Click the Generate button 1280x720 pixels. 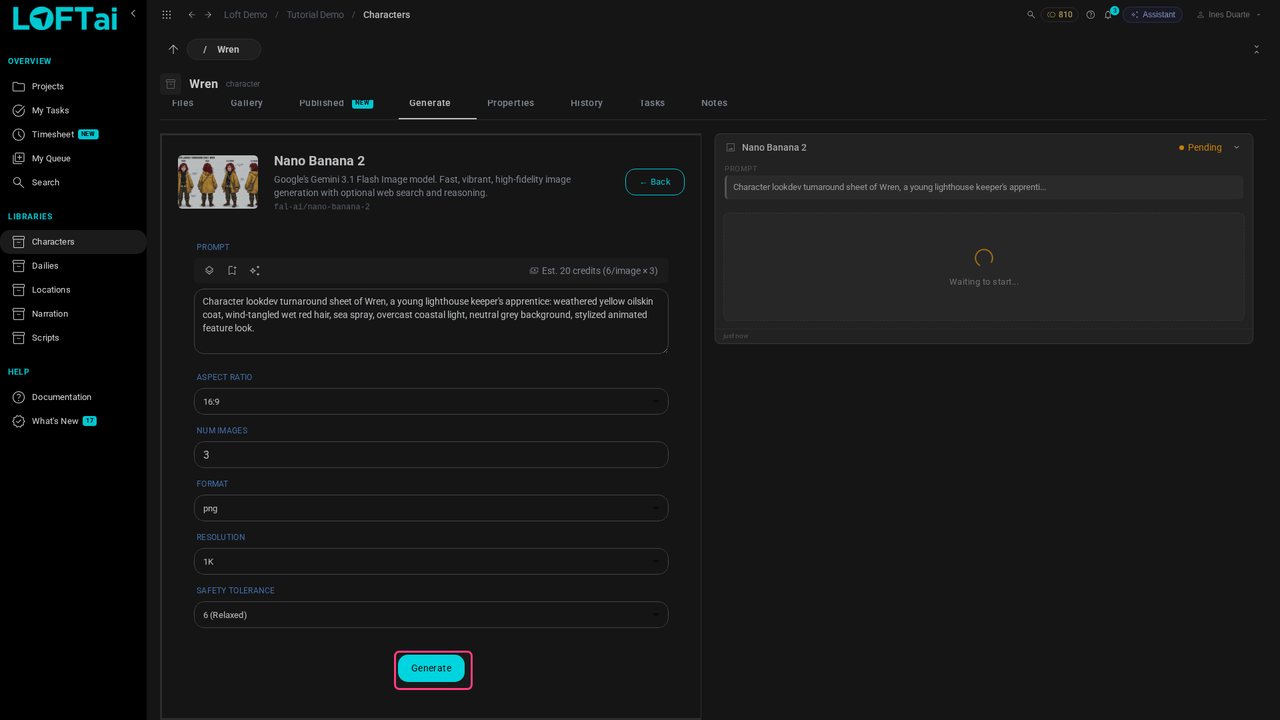pyautogui.click(x=431, y=668)
